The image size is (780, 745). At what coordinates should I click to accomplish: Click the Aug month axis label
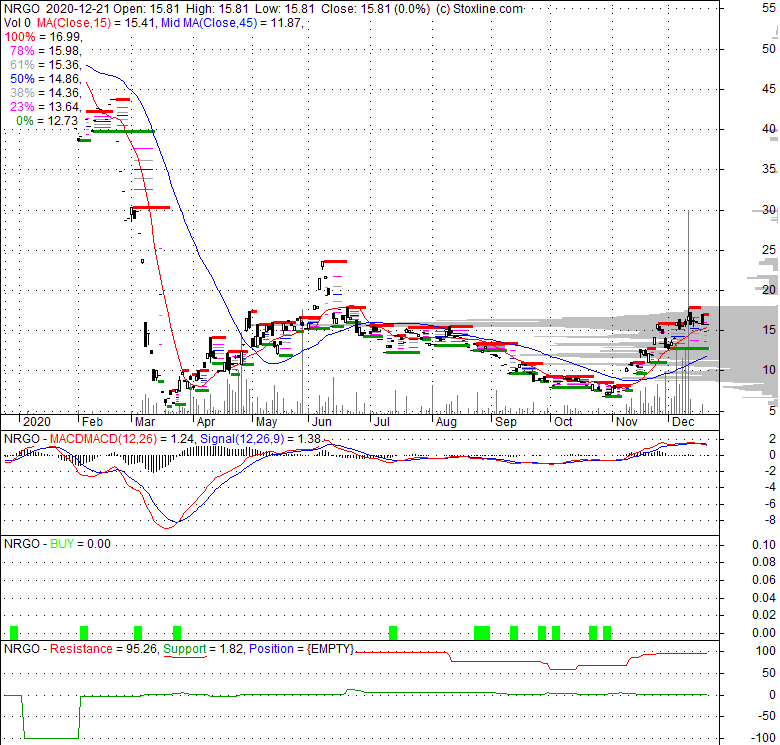coord(446,422)
